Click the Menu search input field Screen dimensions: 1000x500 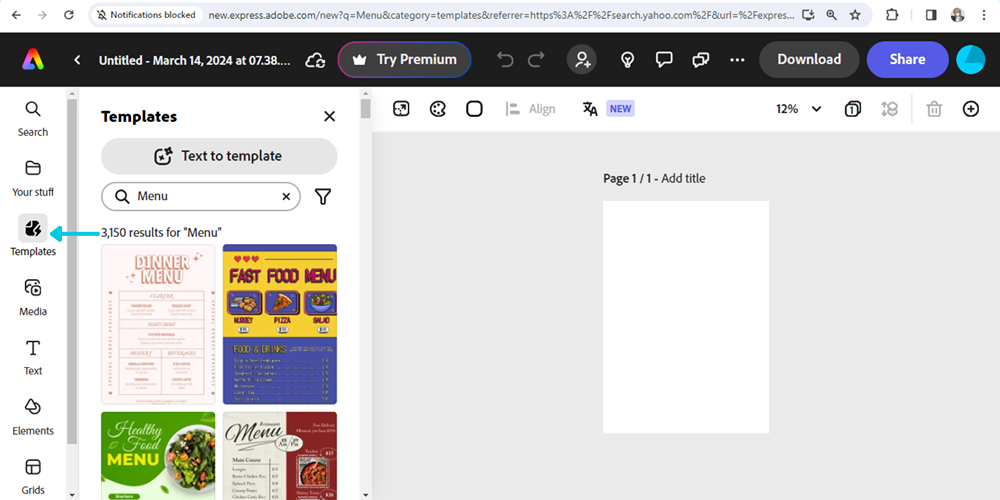point(201,196)
